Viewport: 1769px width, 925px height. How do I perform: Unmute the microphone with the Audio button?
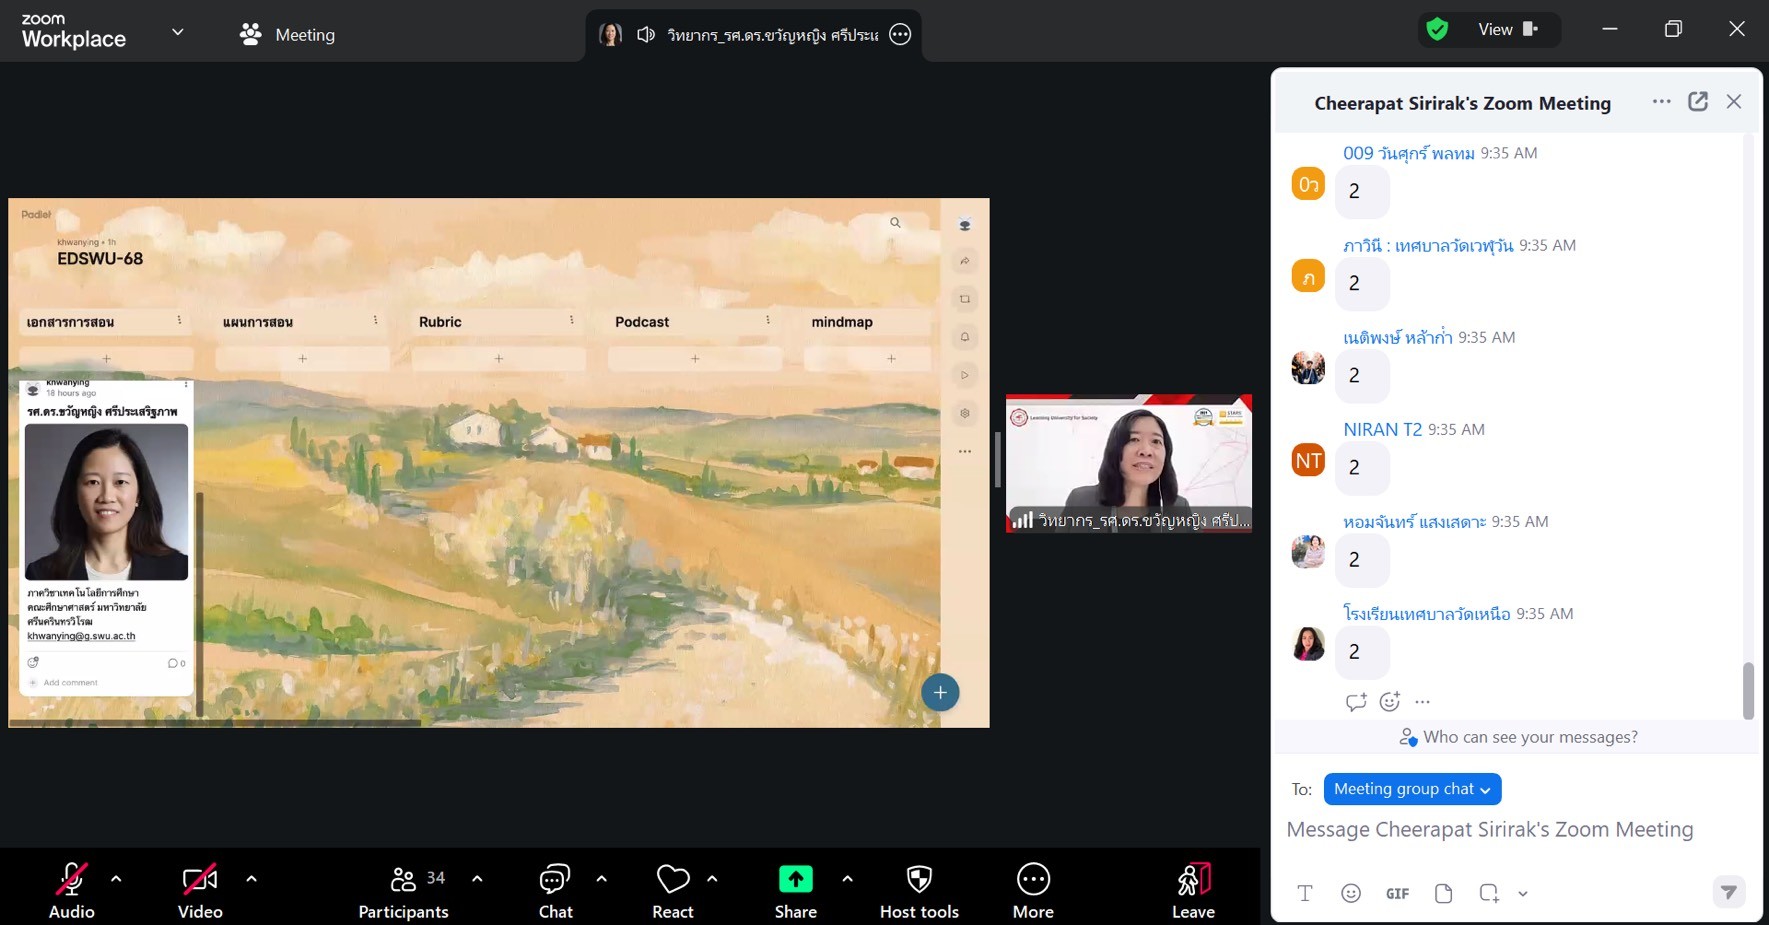click(x=71, y=889)
